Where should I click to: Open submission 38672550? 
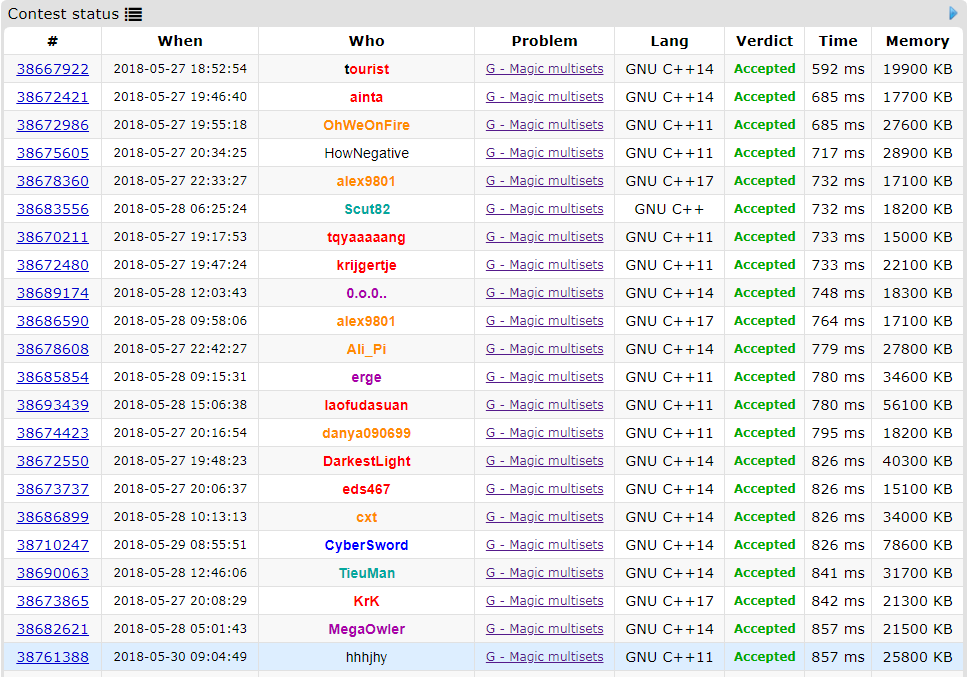tap(52, 461)
